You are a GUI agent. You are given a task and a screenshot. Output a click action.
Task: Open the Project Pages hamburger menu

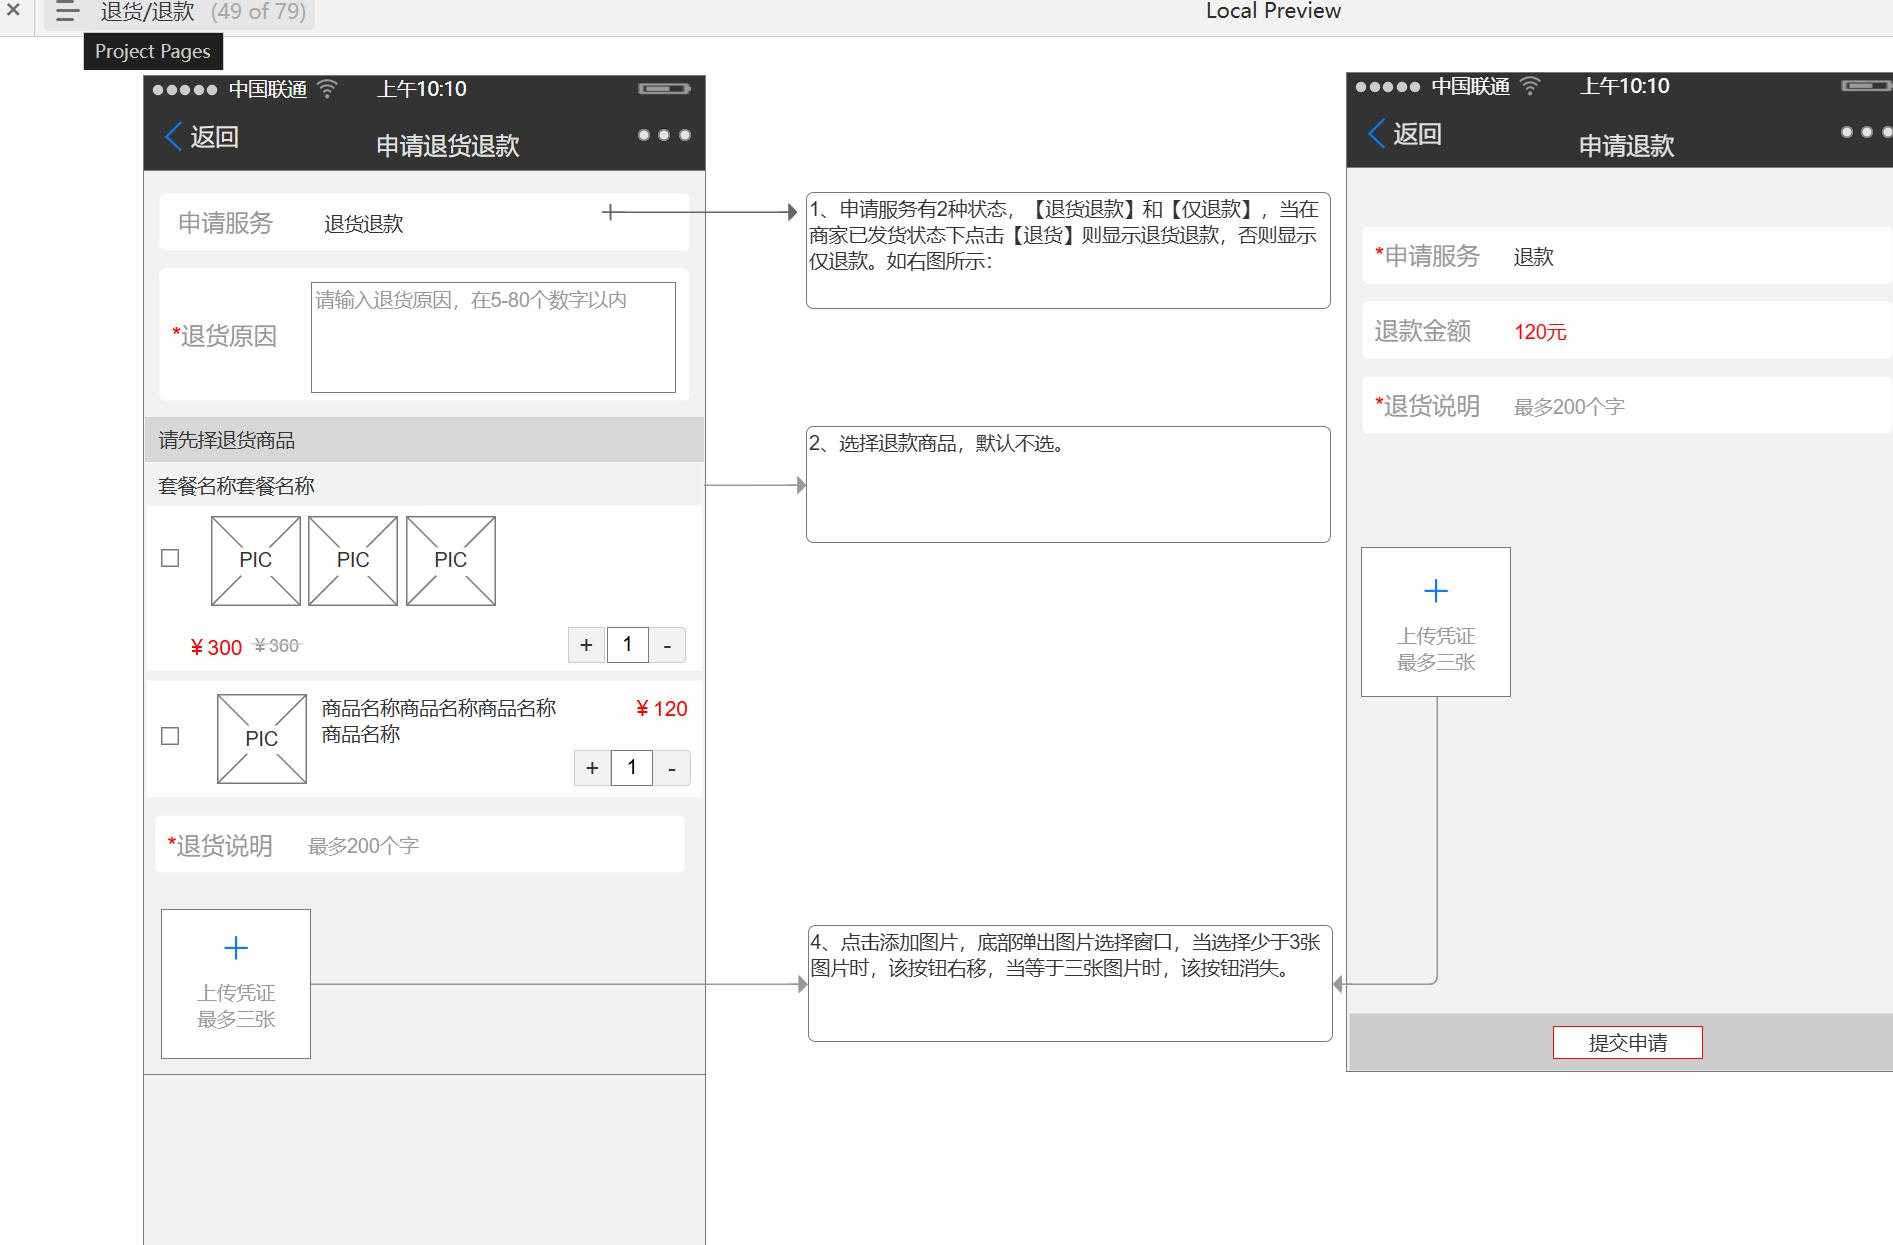coord(66,12)
